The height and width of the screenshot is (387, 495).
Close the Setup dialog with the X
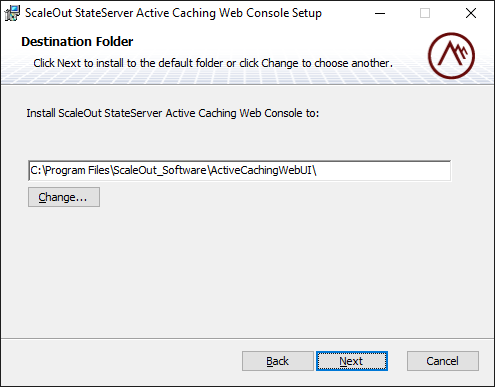[x=471, y=13]
